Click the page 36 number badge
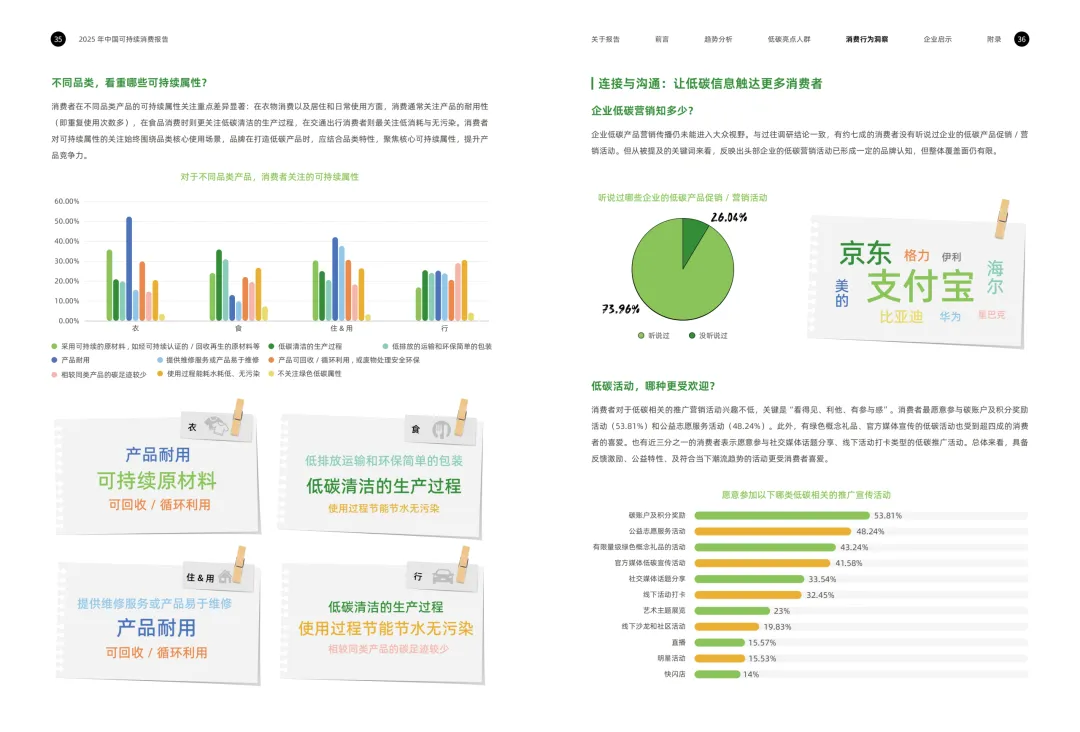This screenshot has height=732, width=1080. click(1021, 39)
